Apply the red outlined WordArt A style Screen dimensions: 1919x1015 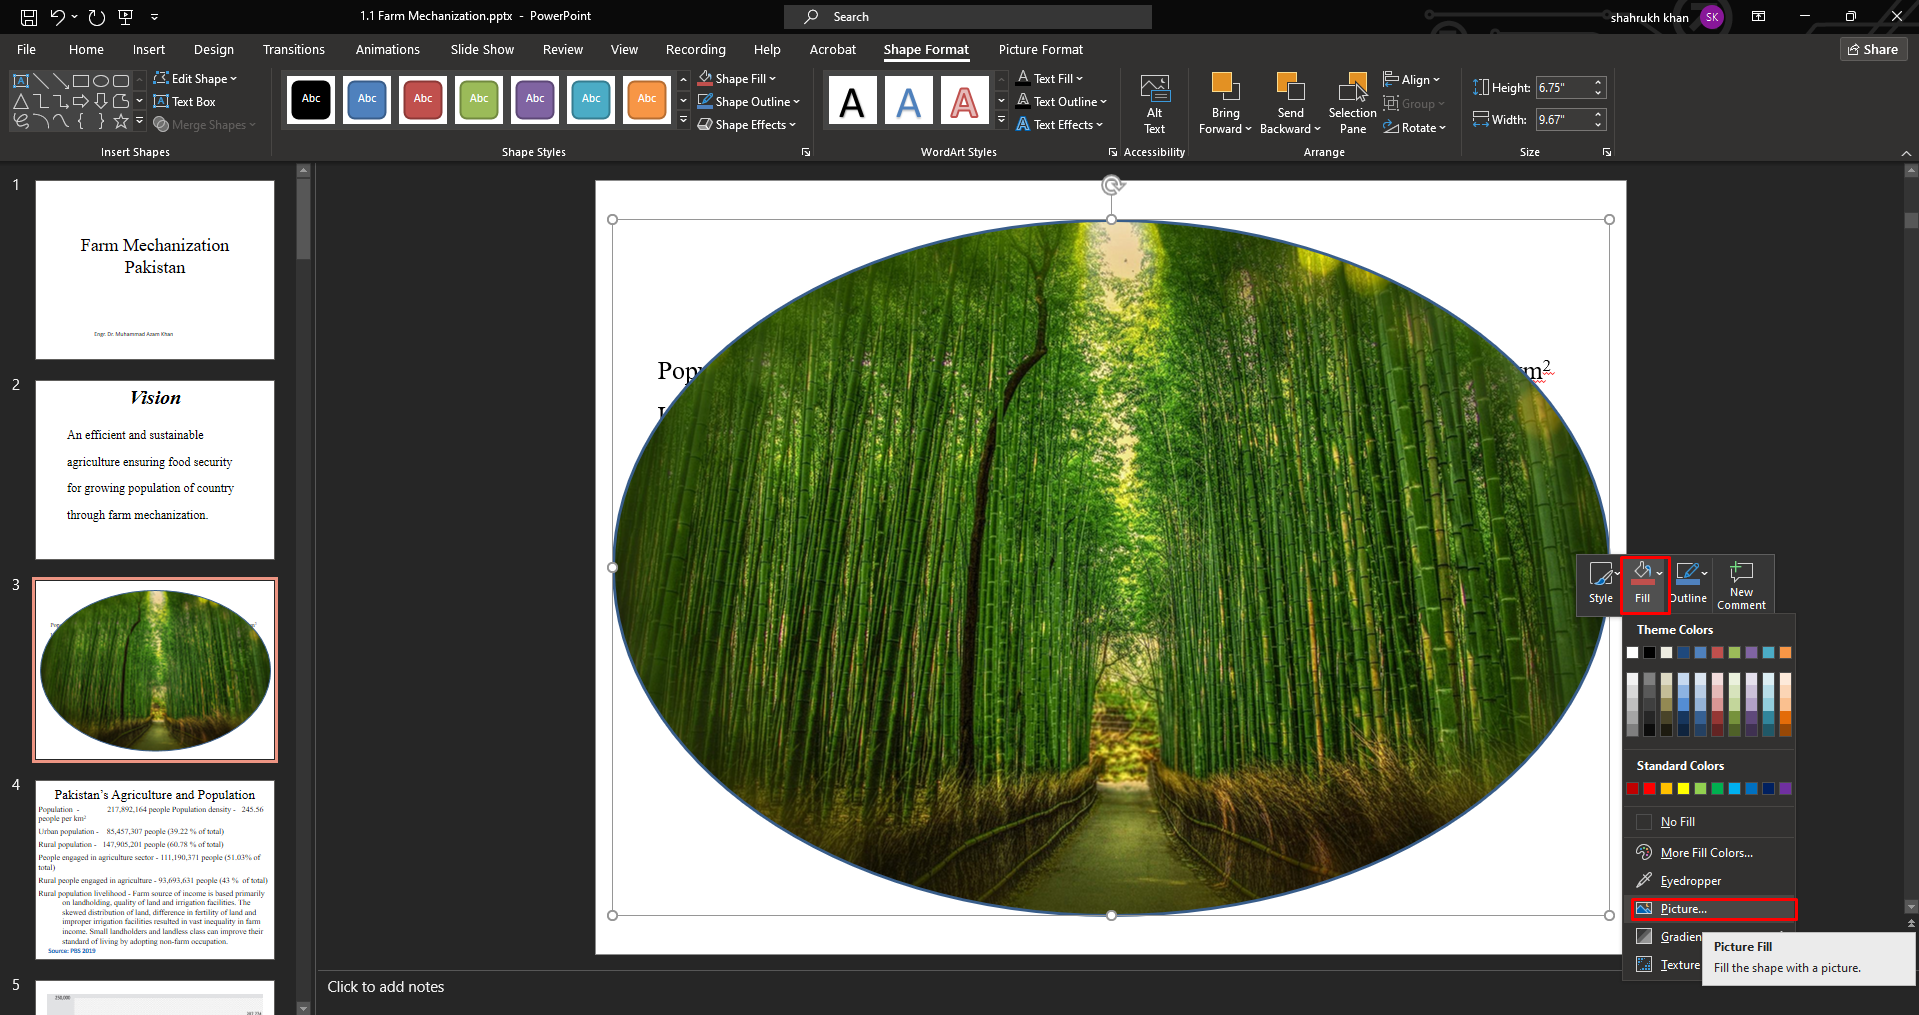point(964,101)
